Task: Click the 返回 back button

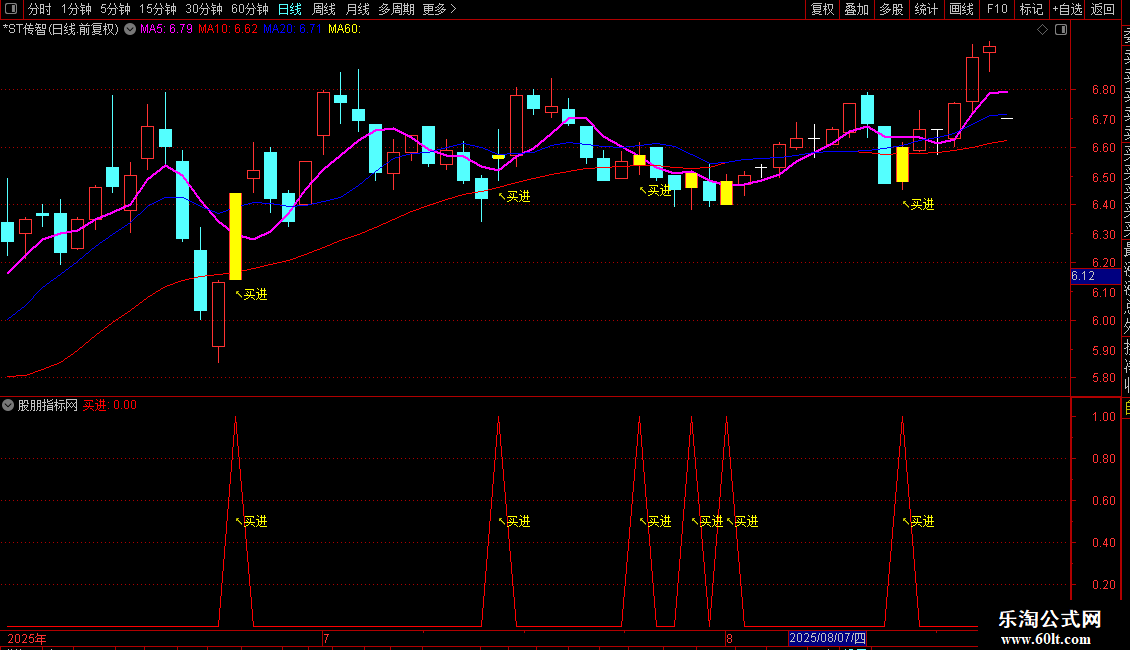Action: (x=1103, y=9)
